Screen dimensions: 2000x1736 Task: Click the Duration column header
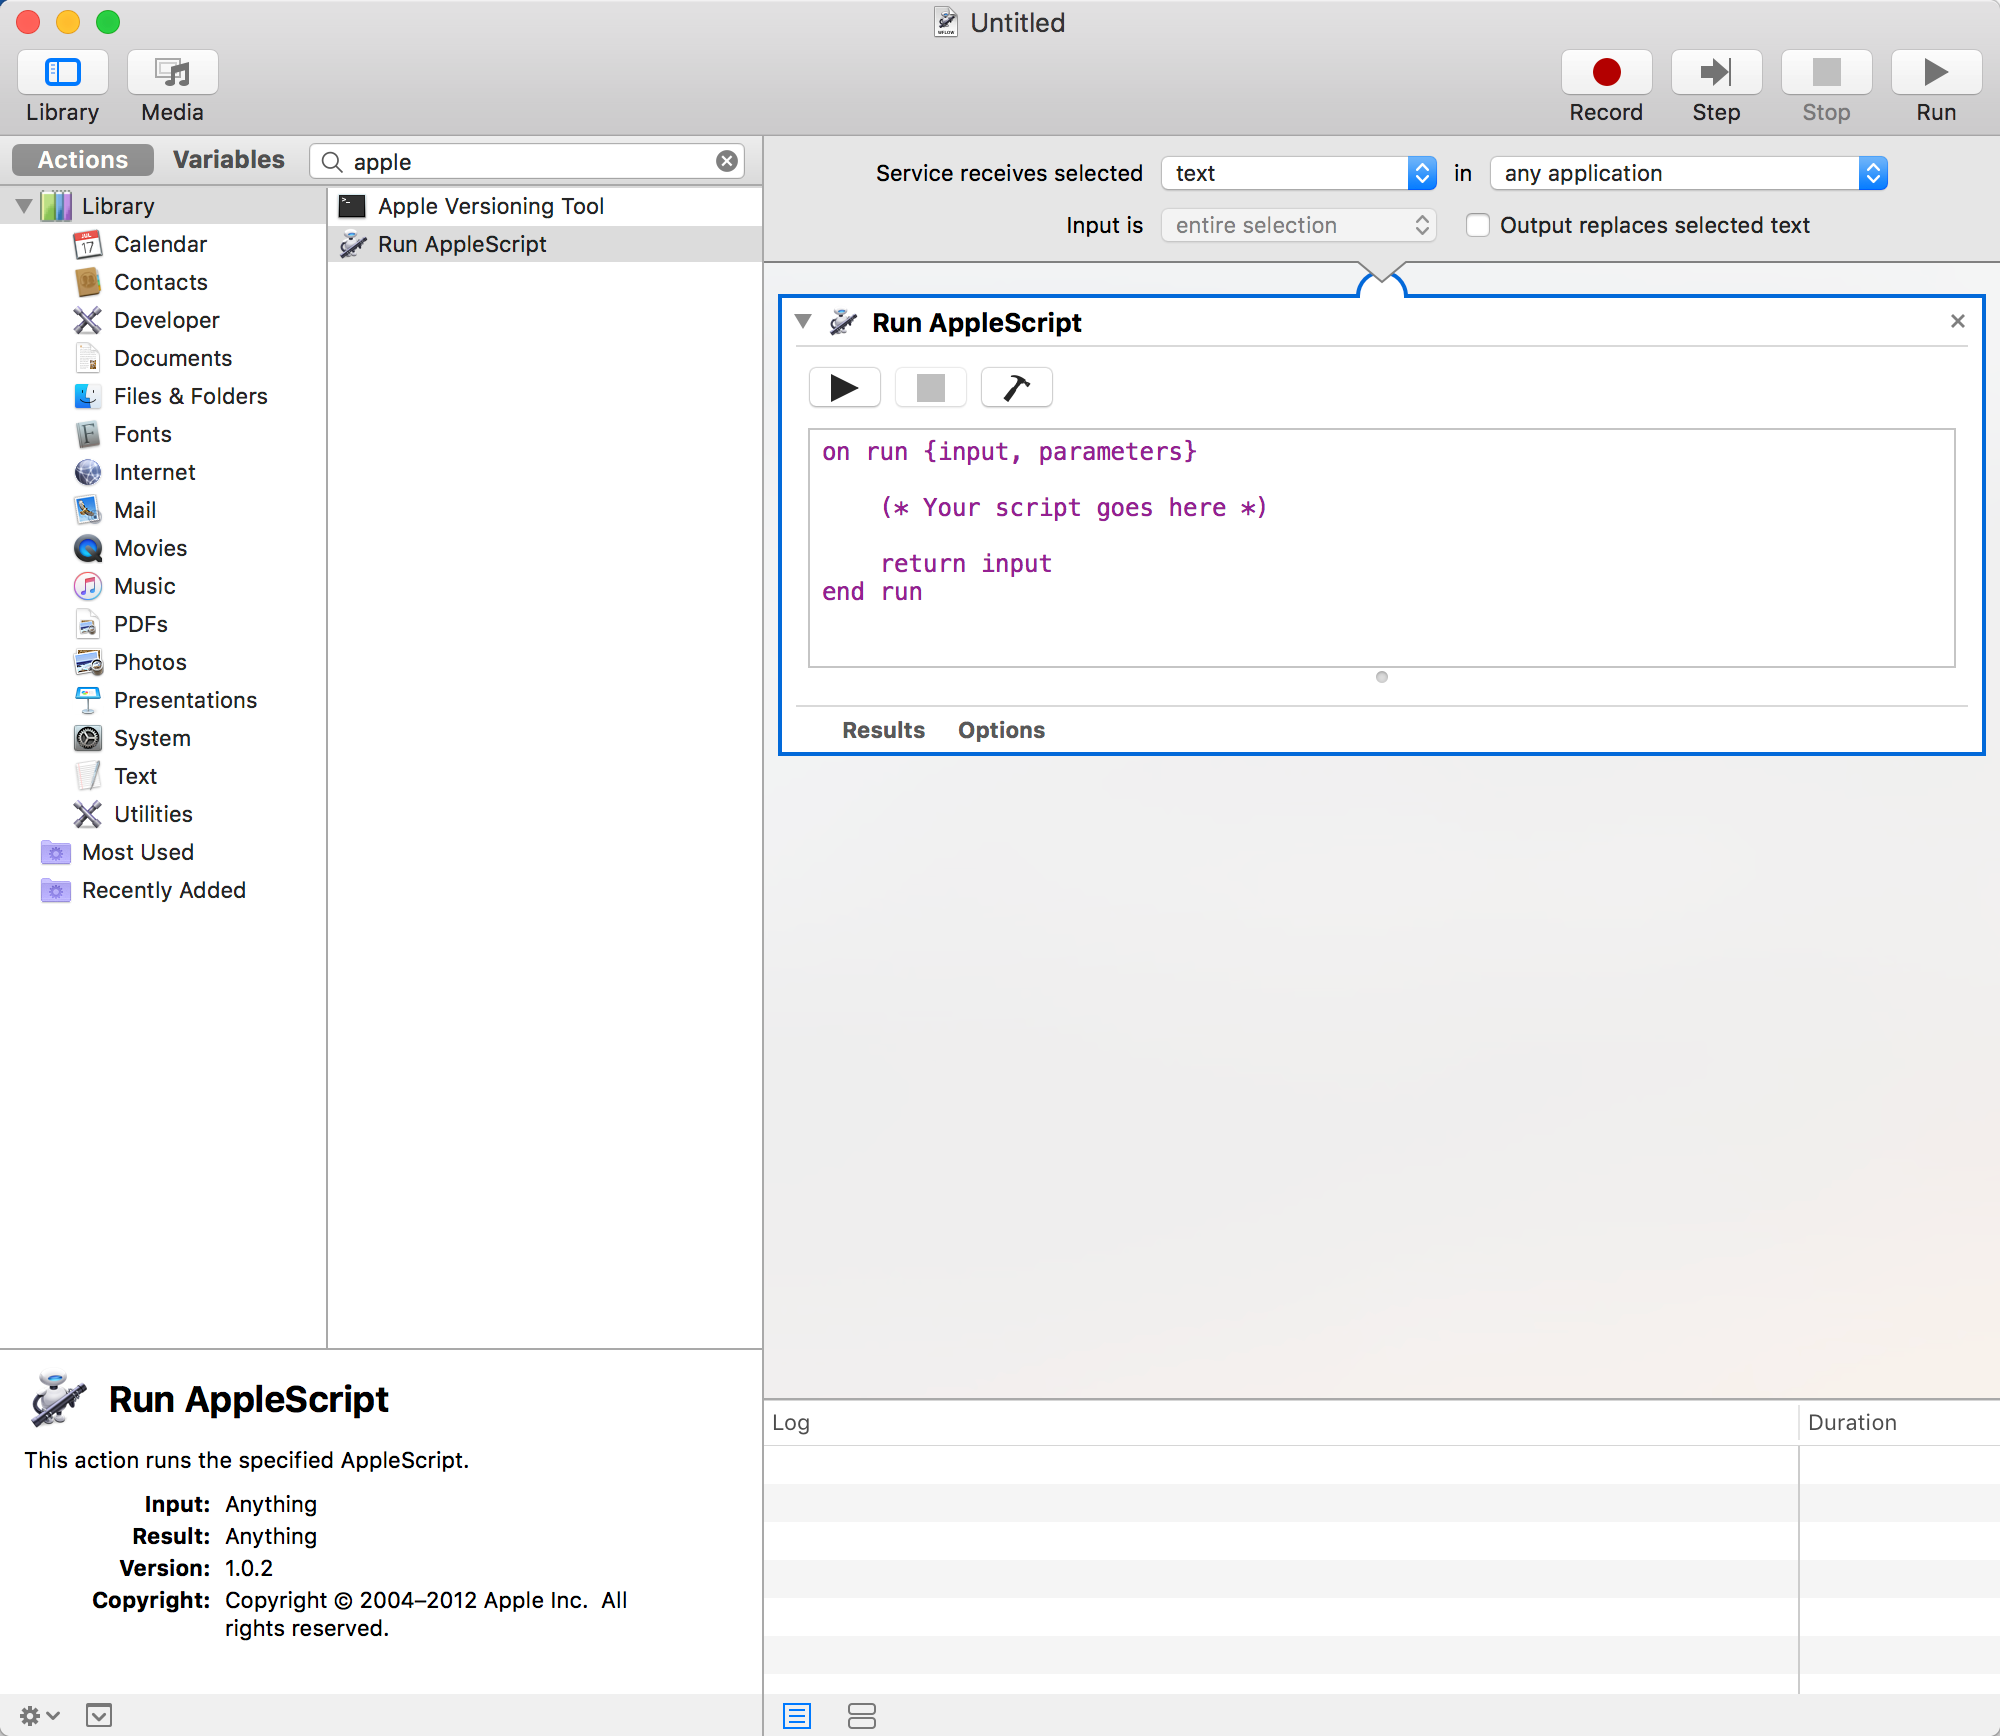1899,1422
